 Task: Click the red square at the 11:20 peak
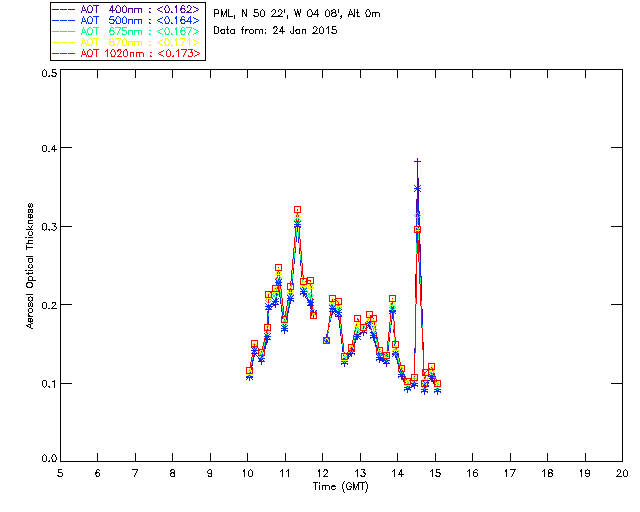[297, 209]
